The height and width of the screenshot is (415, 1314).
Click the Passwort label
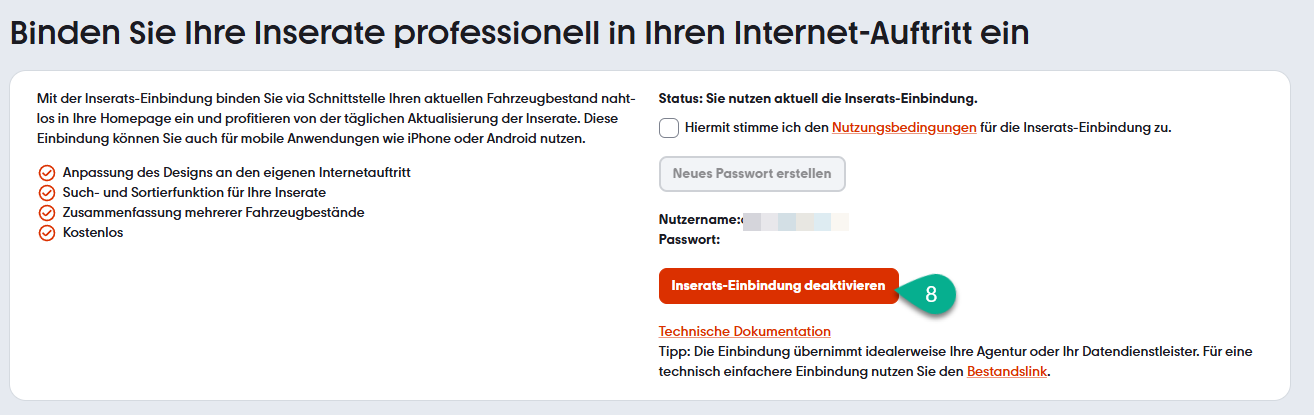click(689, 239)
